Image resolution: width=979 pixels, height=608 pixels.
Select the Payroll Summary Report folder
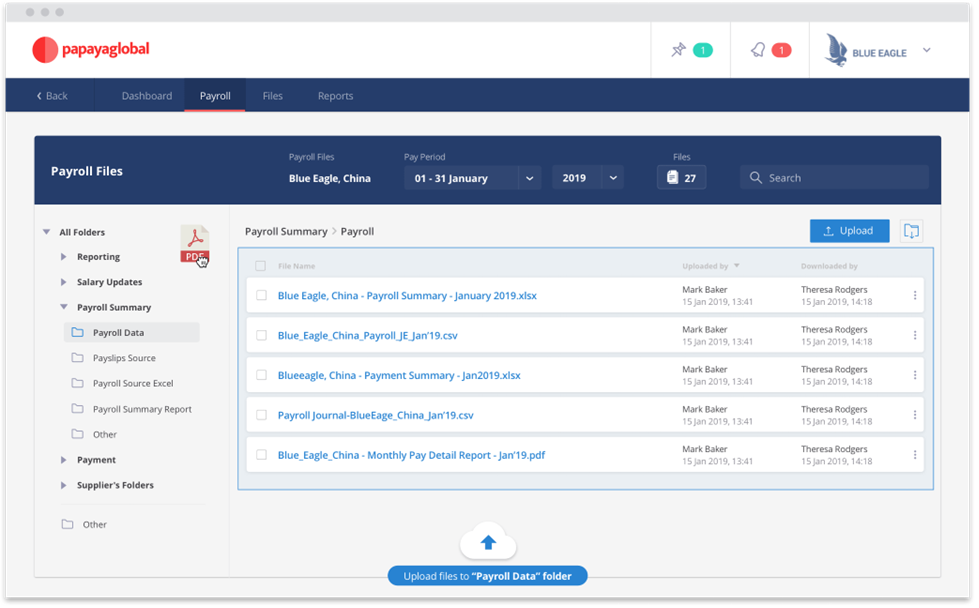pyautogui.click(x=142, y=409)
